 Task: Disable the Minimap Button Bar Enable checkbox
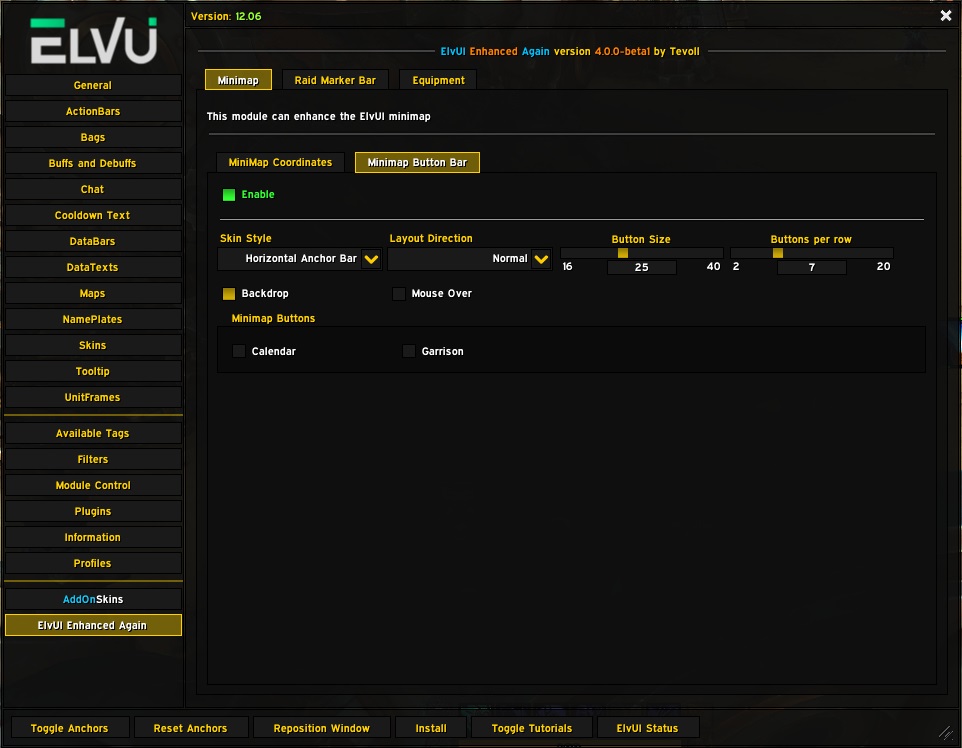tap(229, 195)
